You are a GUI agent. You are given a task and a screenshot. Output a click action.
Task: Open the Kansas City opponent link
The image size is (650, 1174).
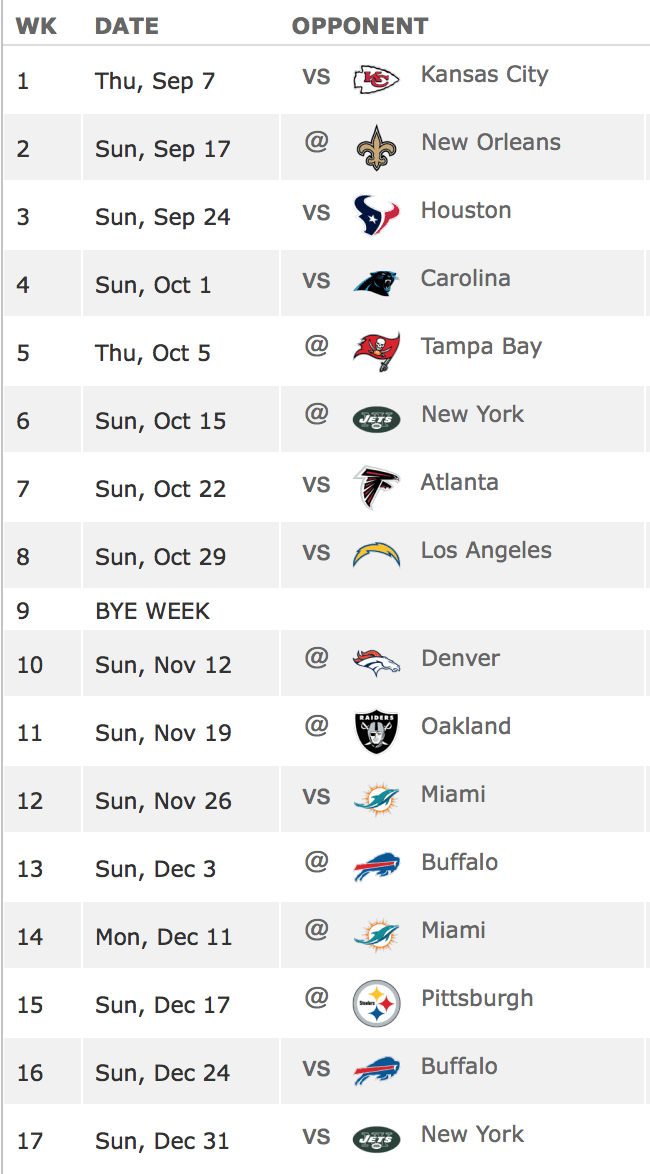pos(484,75)
